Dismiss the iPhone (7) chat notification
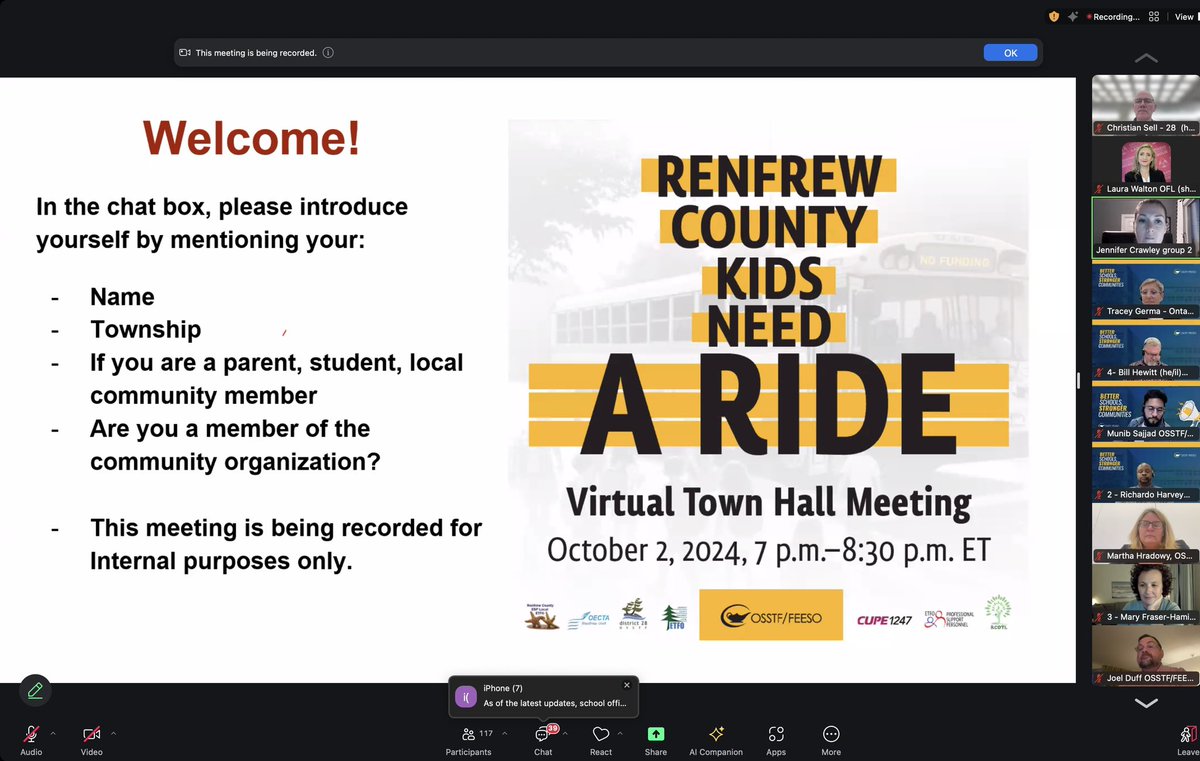Screen dimensions: 1200x761 pos(627,685)
